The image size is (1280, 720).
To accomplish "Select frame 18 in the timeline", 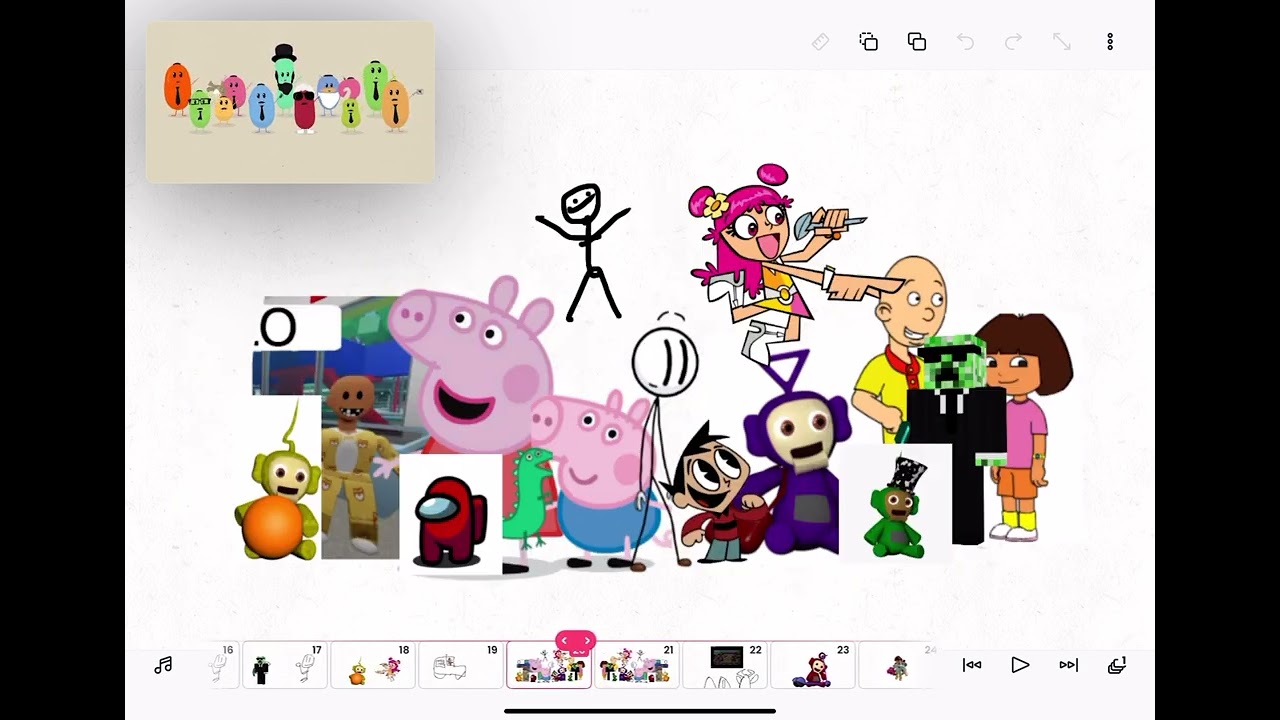I will pos(373,665).
